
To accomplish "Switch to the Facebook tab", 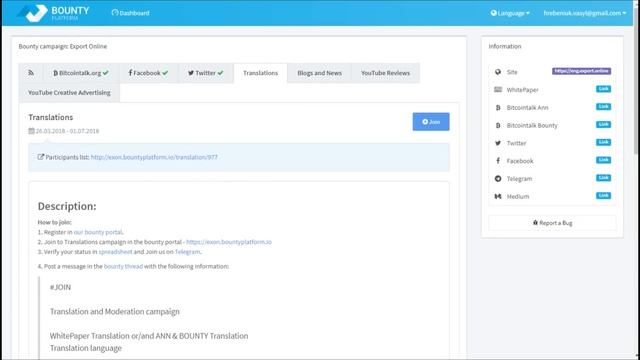I will point(148,73).
